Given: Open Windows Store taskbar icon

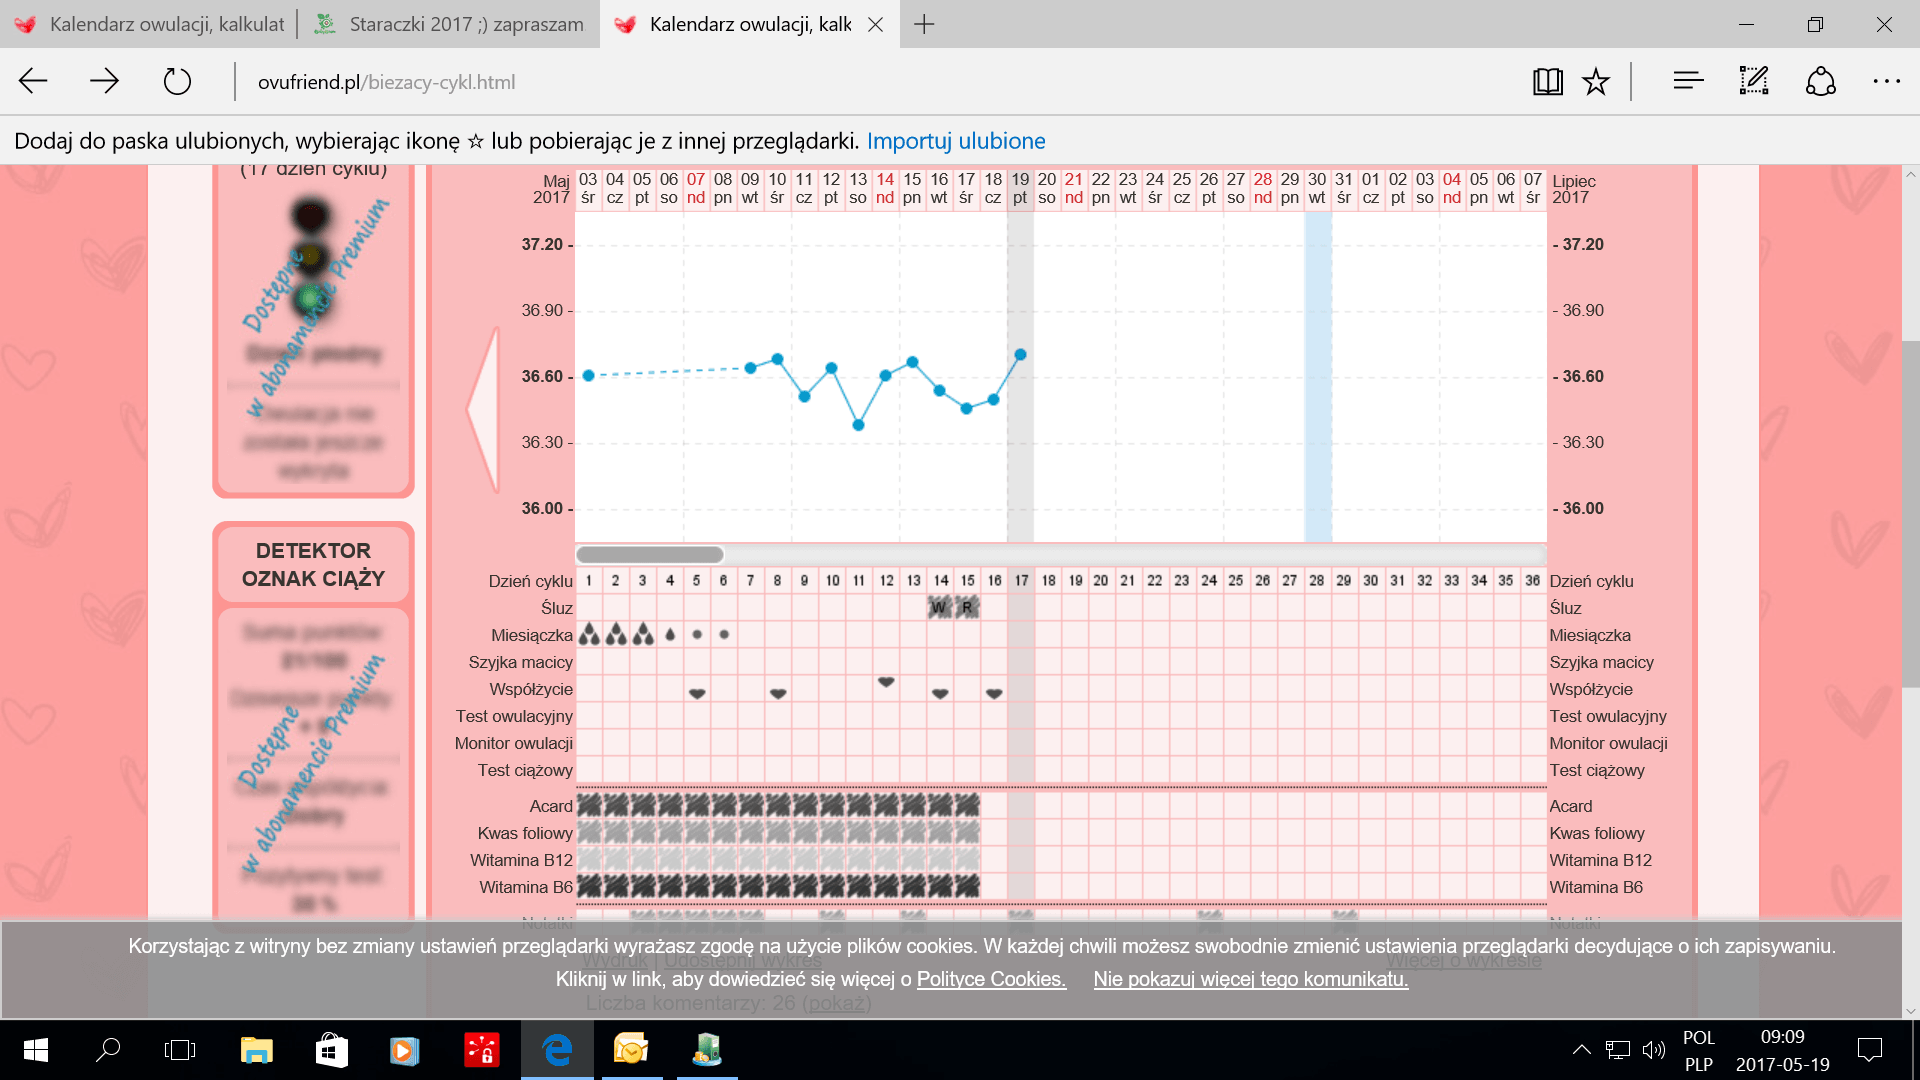Looking at the screenshot, I should pyautogui.click(x=331, y=1050).
